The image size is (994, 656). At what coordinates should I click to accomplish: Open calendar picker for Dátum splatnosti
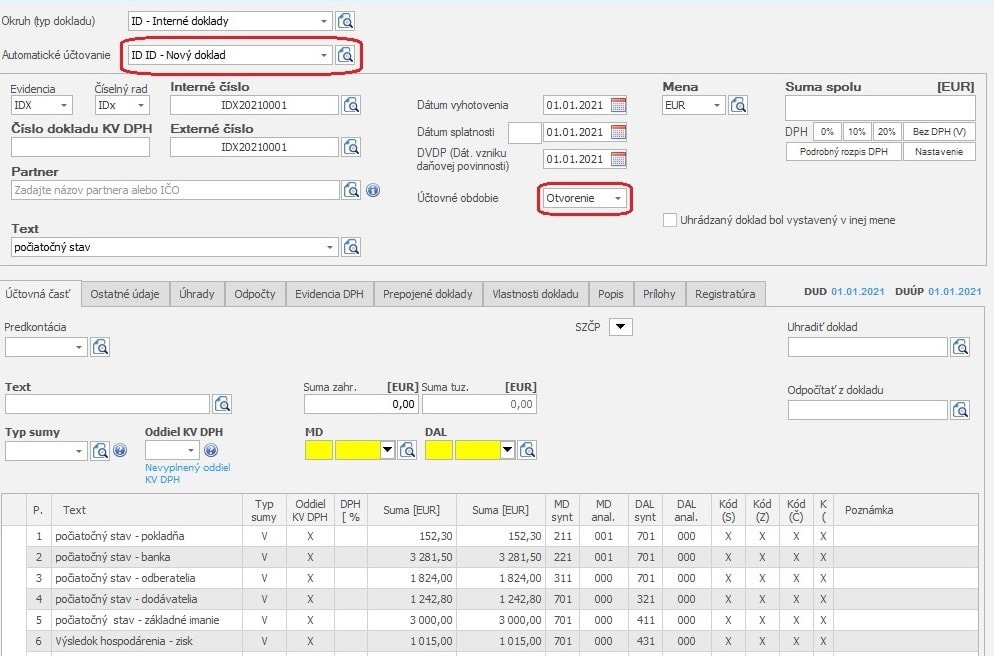pyautogui.click(x=618, y=132)
